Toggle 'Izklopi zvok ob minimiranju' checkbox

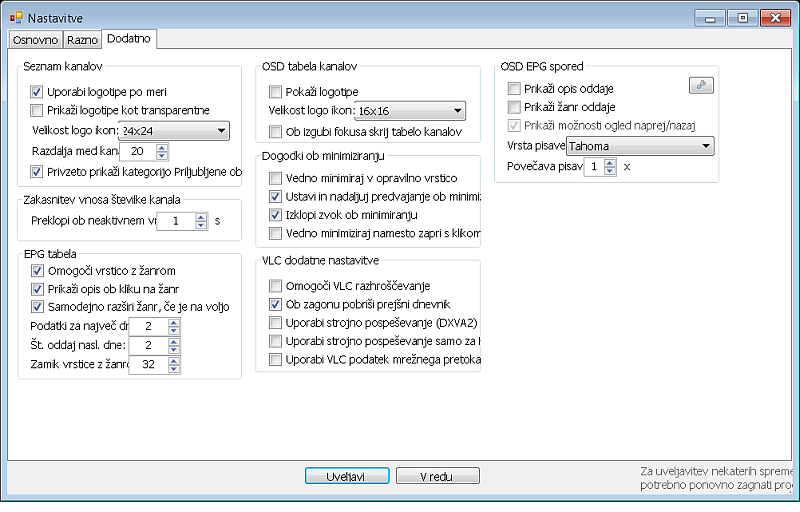click(x=277, y=214)
